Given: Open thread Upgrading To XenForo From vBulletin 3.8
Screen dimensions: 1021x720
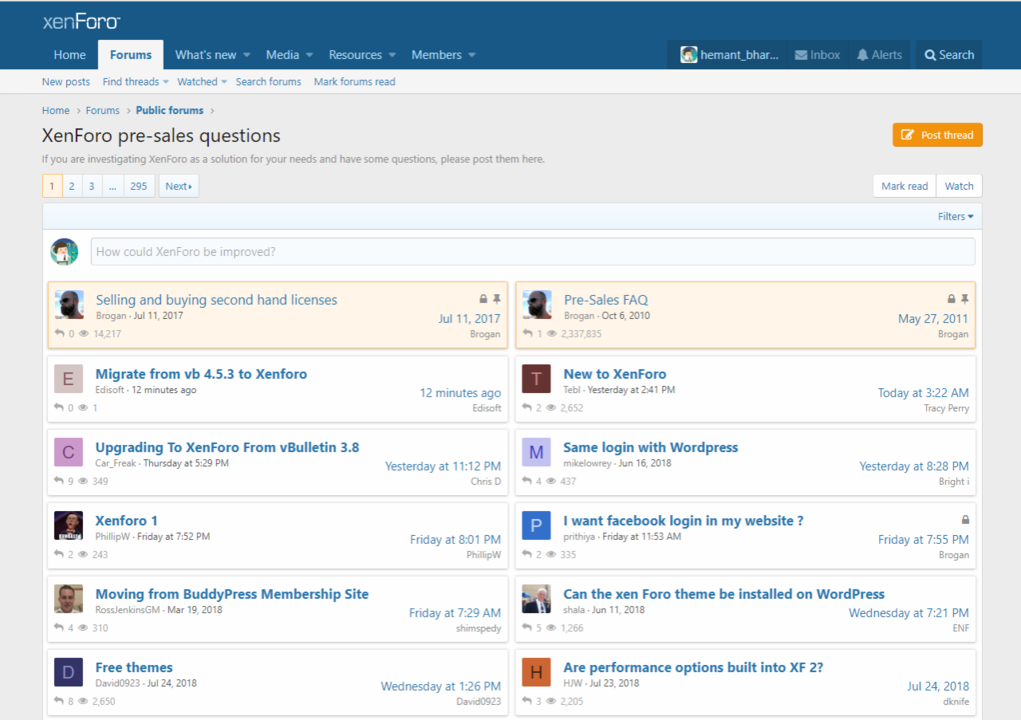Looking at the screenshot, I should coord(227,448).
